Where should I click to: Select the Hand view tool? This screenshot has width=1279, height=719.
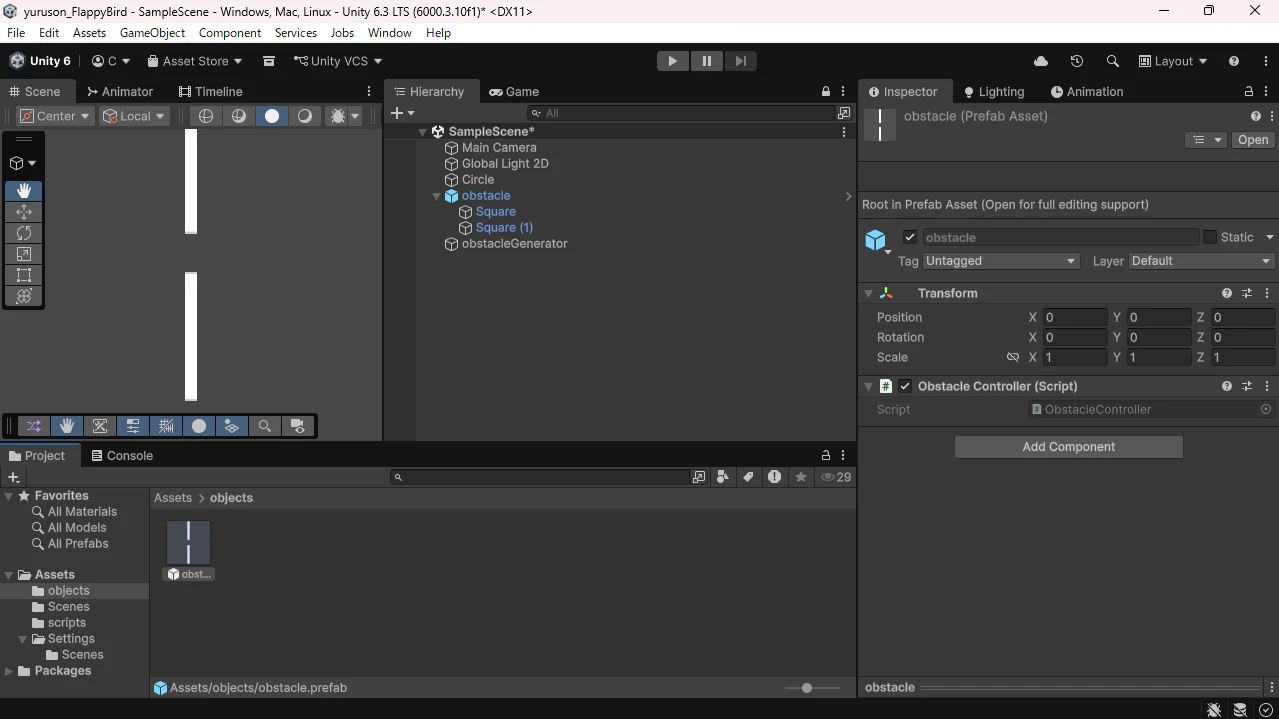[24, 190]
